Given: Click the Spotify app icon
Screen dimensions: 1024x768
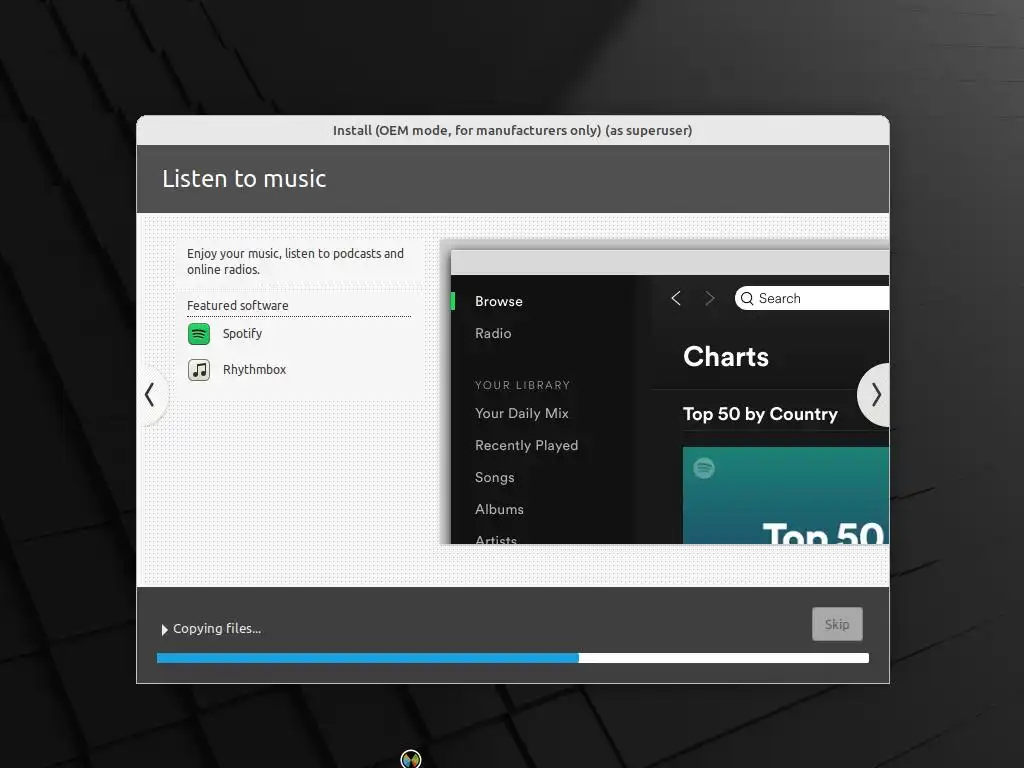Looking at the screenshot, I should pyautogui.click(x=199, y=334).
